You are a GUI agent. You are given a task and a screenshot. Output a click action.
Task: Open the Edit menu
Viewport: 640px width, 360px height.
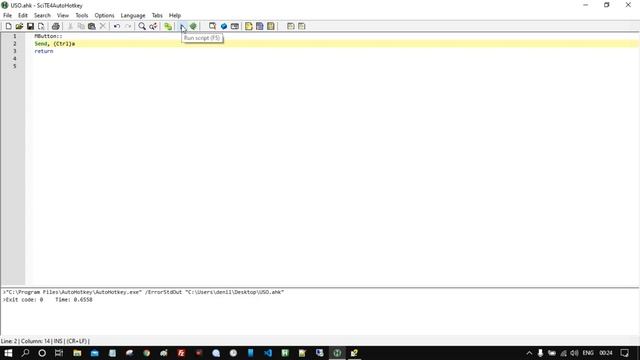23,16
